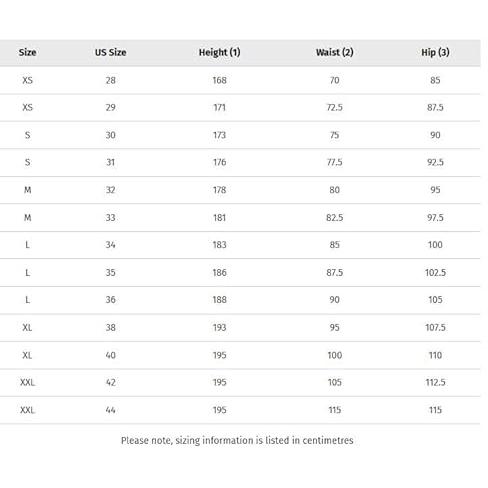Viewport: 488px width, 488px height.
Task: Click US Size 42 cell
Action: coord(110,382)
